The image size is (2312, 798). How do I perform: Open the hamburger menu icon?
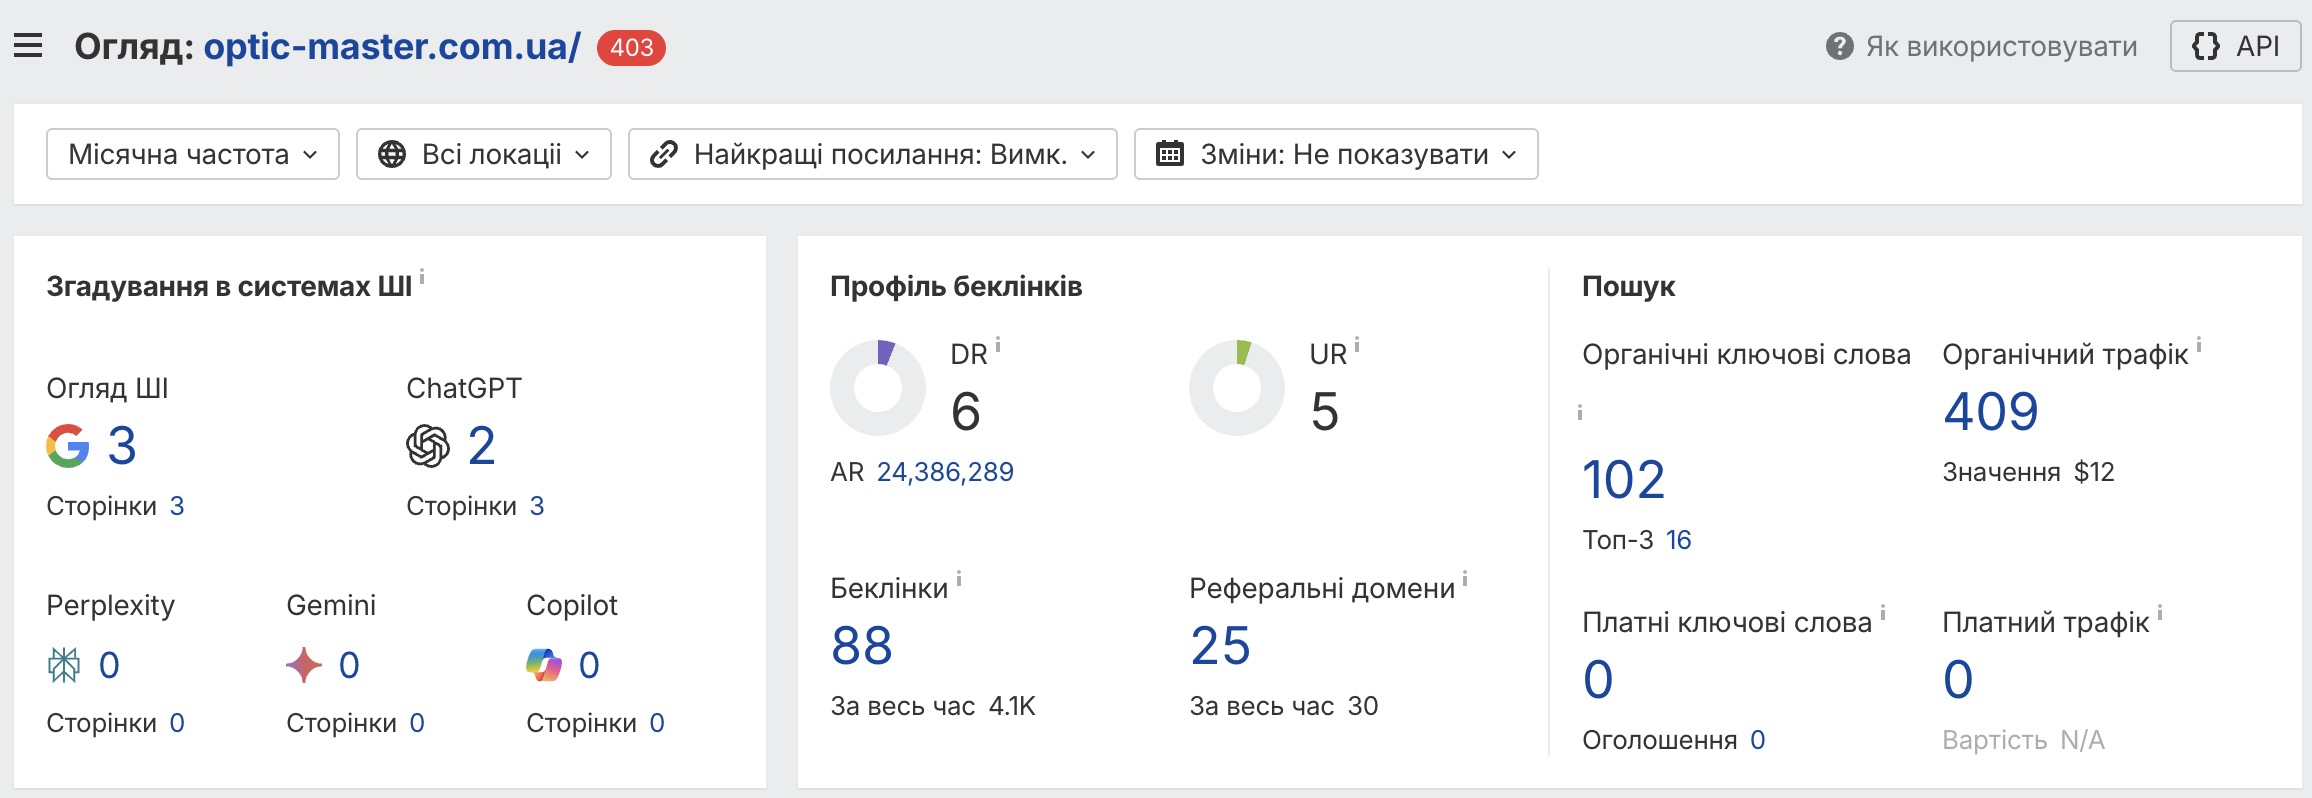[x=28, y=46]
